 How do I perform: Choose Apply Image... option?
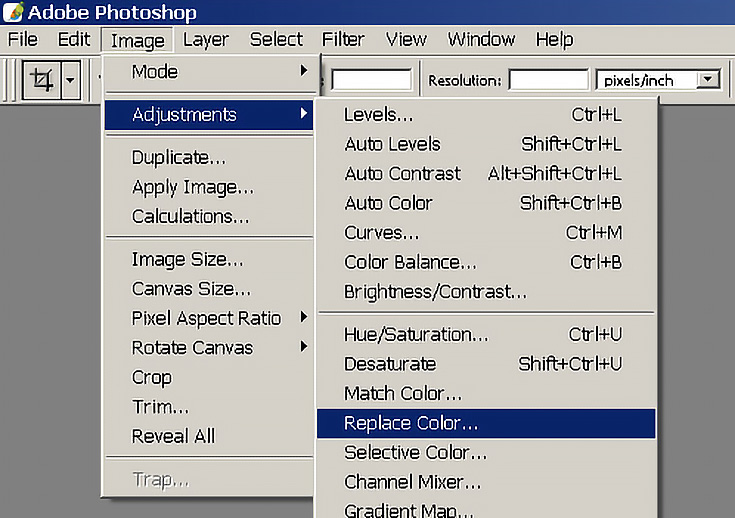click(x=209, y=187)
